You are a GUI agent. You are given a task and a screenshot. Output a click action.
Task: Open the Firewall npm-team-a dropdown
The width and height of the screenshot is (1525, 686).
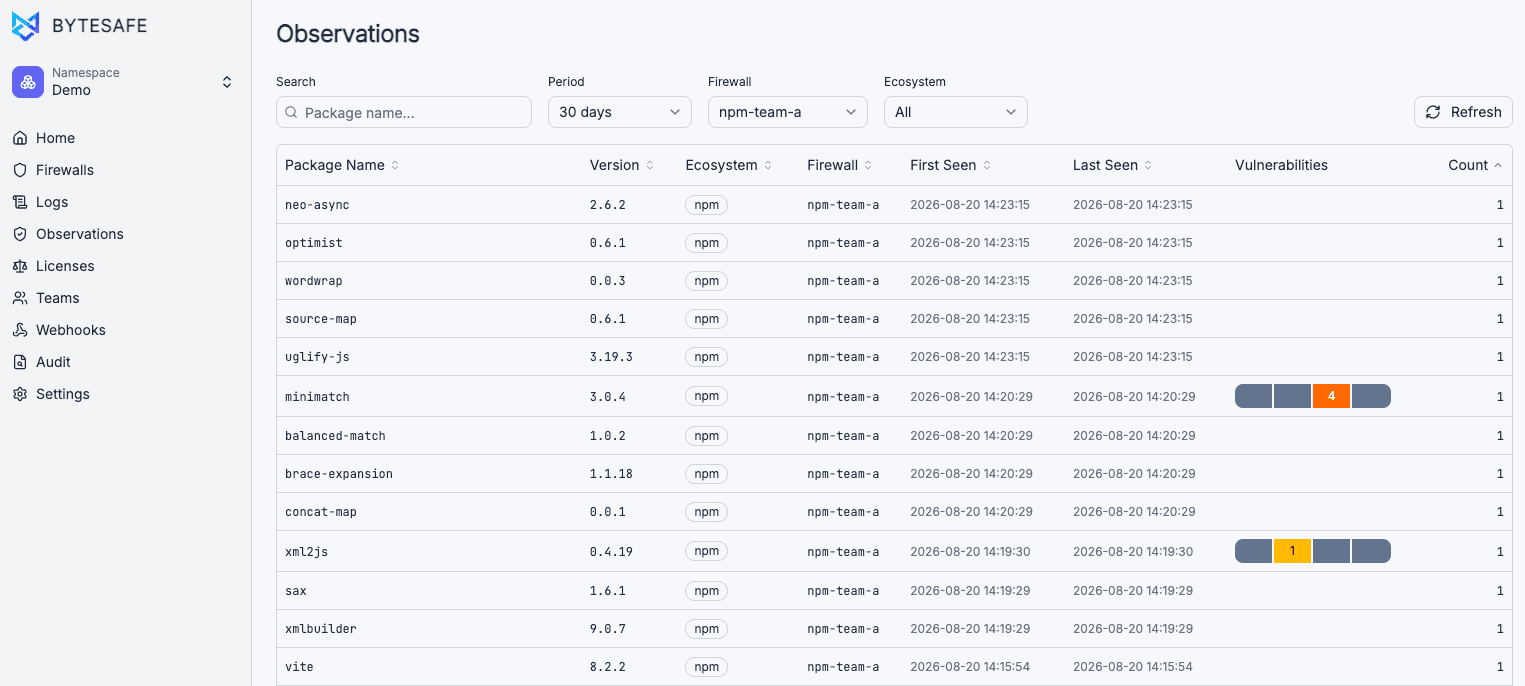[788, 112]
